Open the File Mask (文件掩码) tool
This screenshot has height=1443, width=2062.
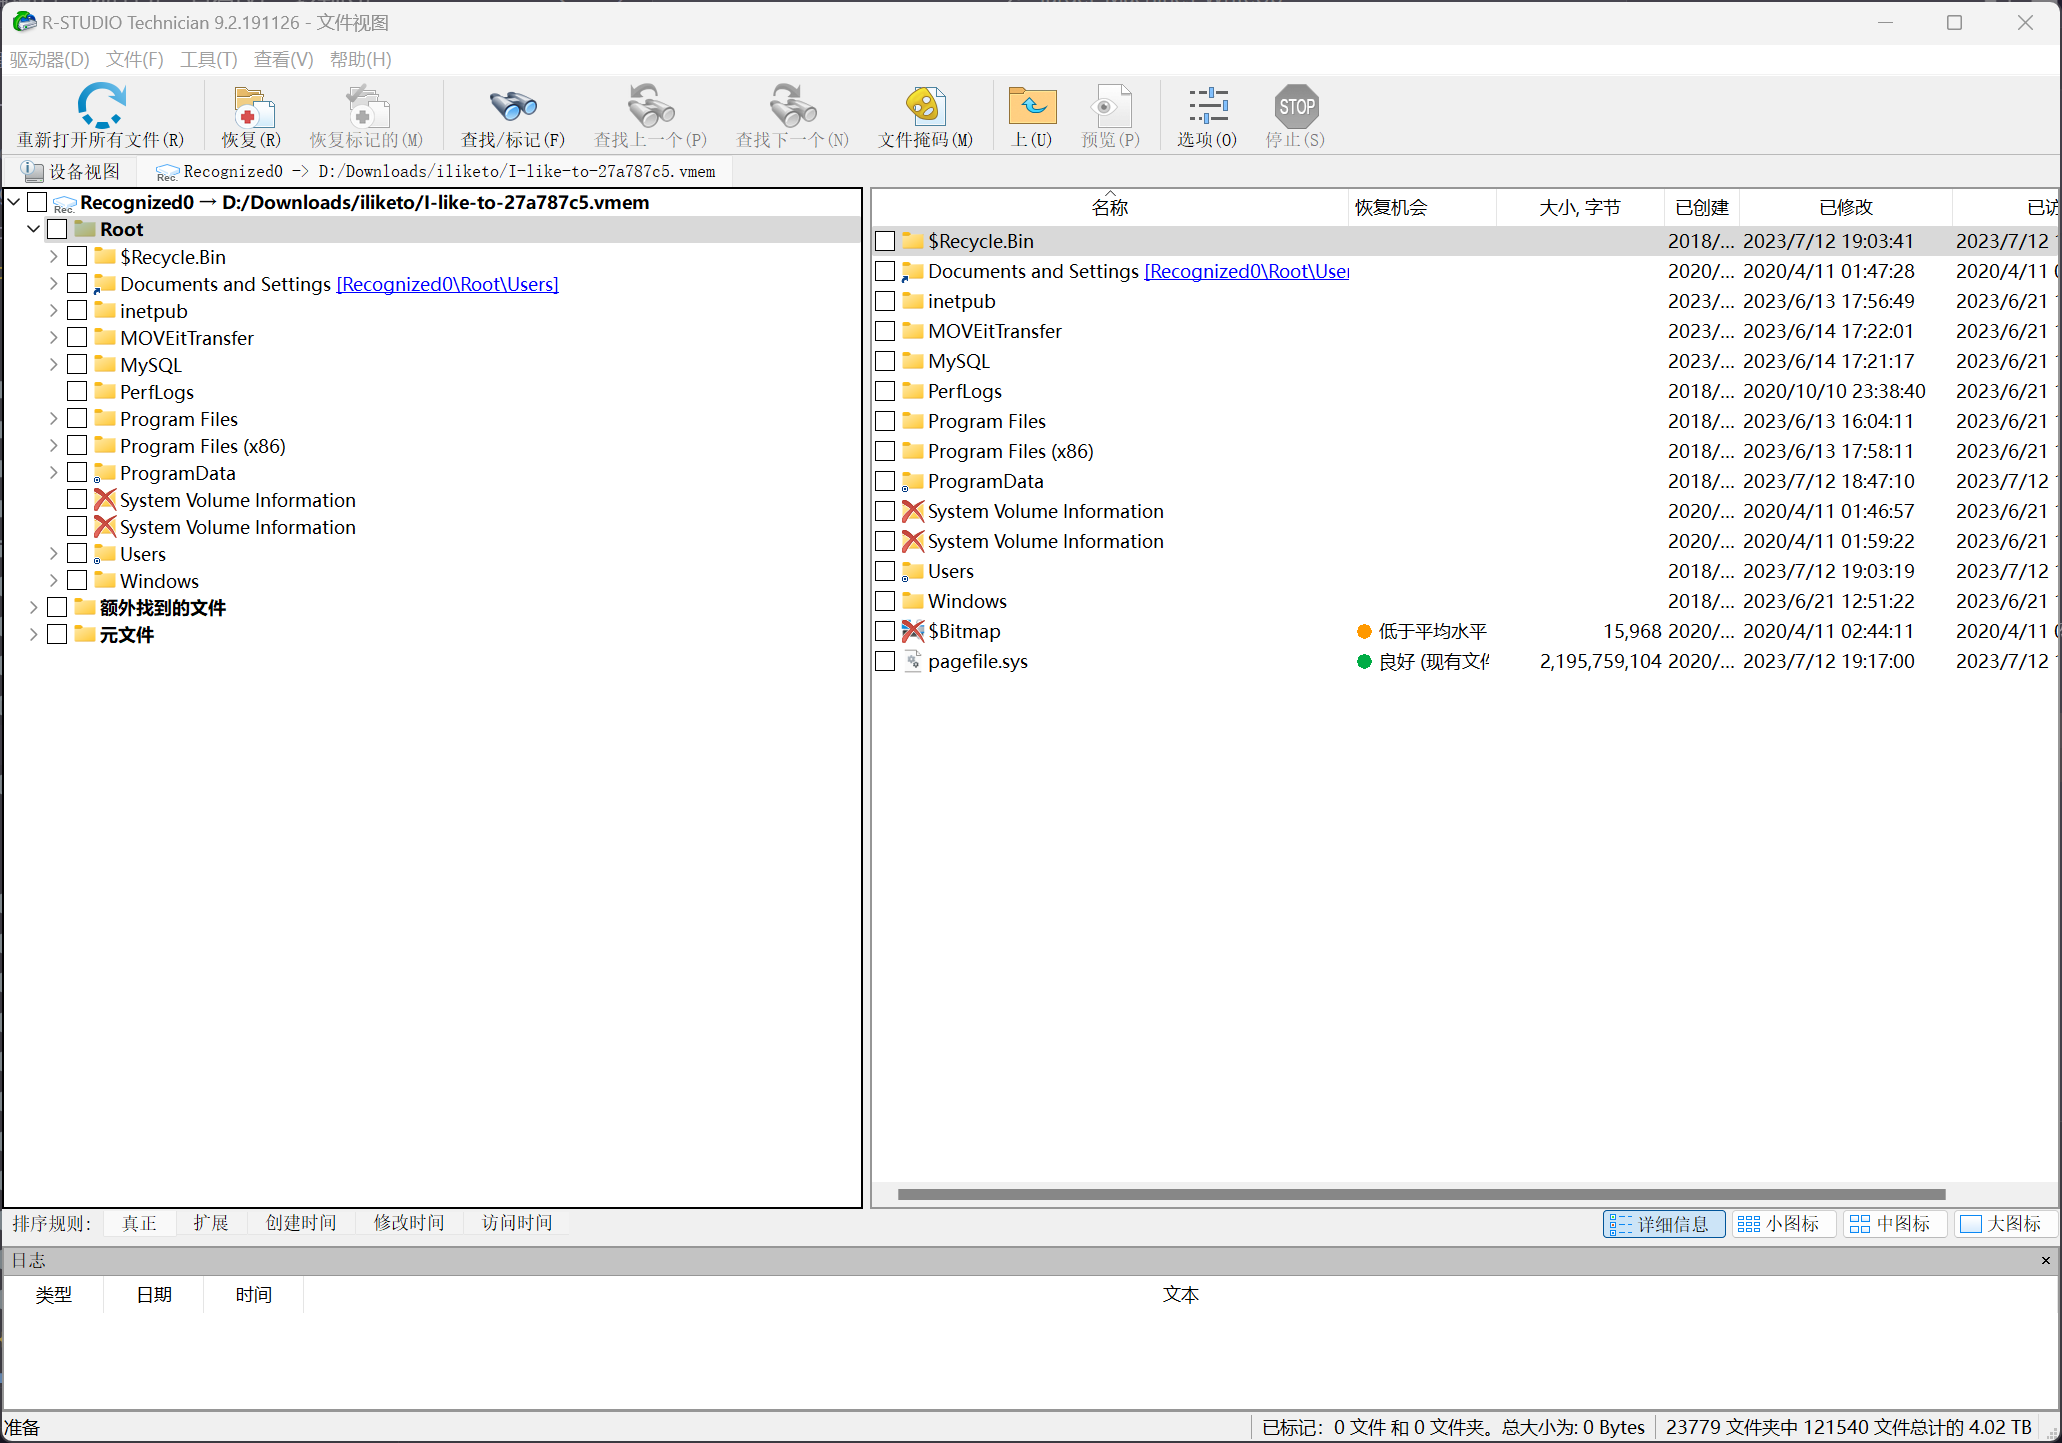coord(925,107)
